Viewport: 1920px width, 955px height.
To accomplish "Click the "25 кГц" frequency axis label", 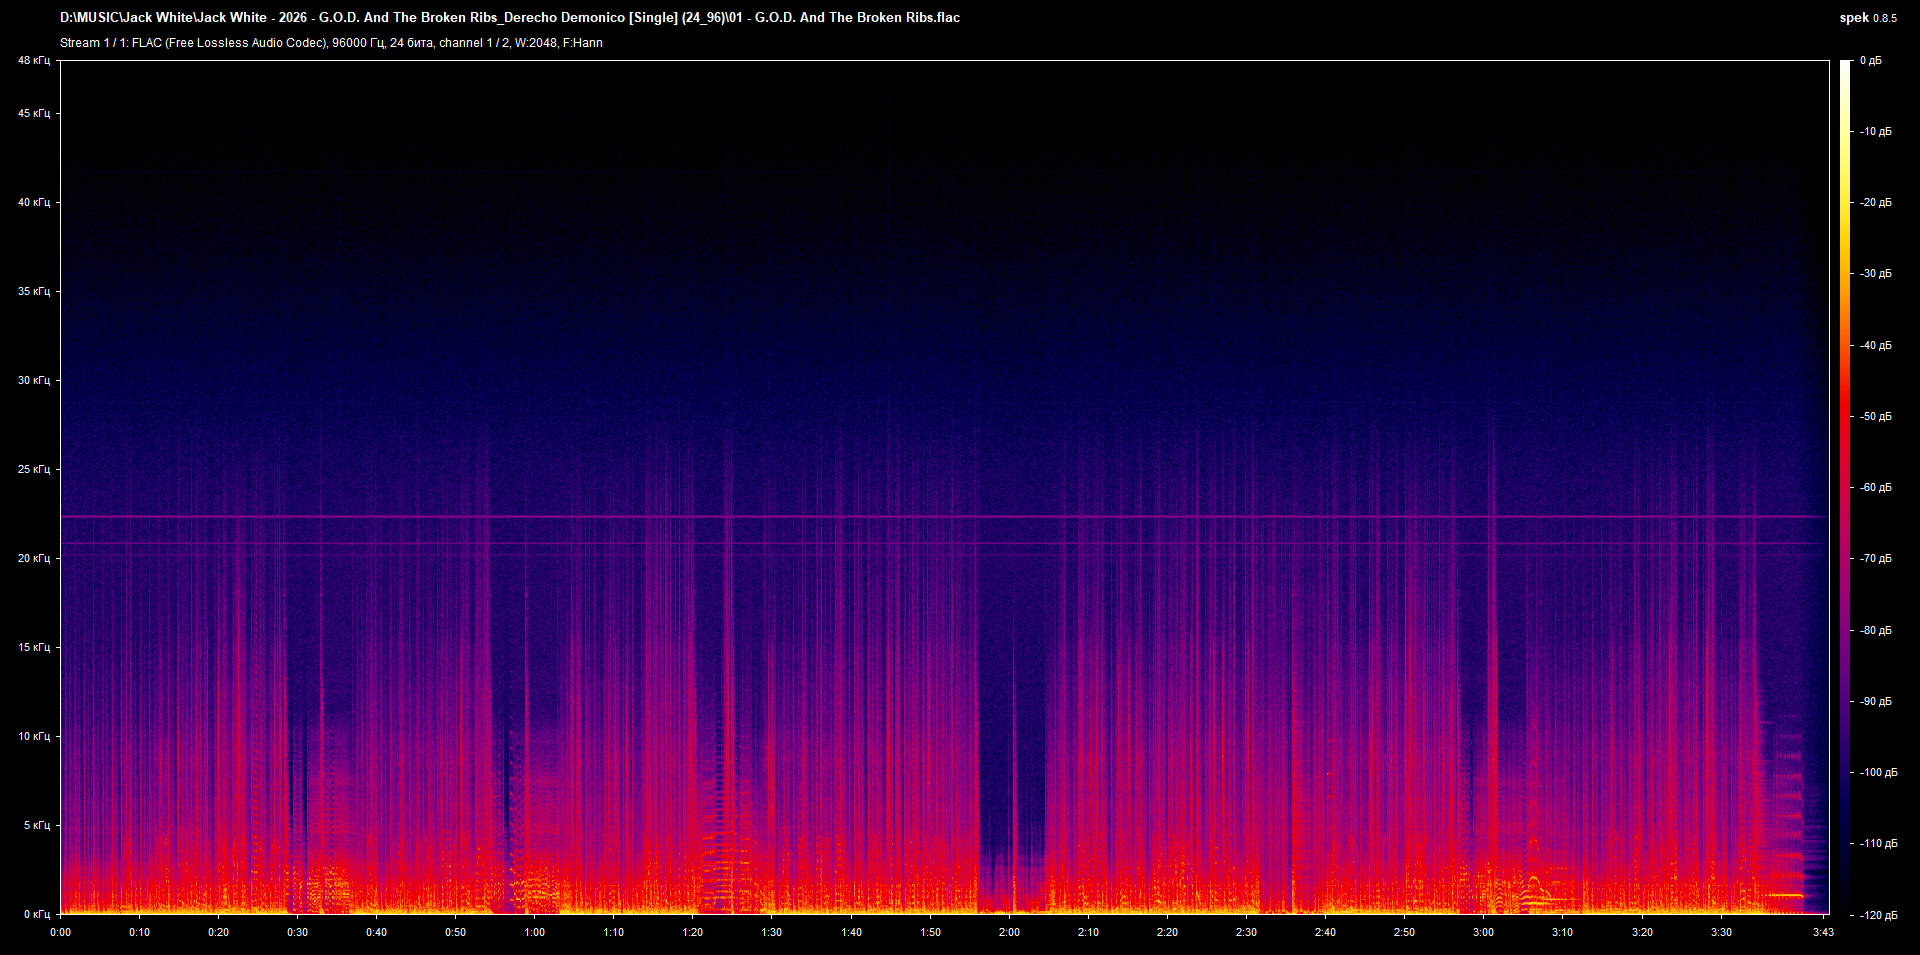I will point(36,470).
